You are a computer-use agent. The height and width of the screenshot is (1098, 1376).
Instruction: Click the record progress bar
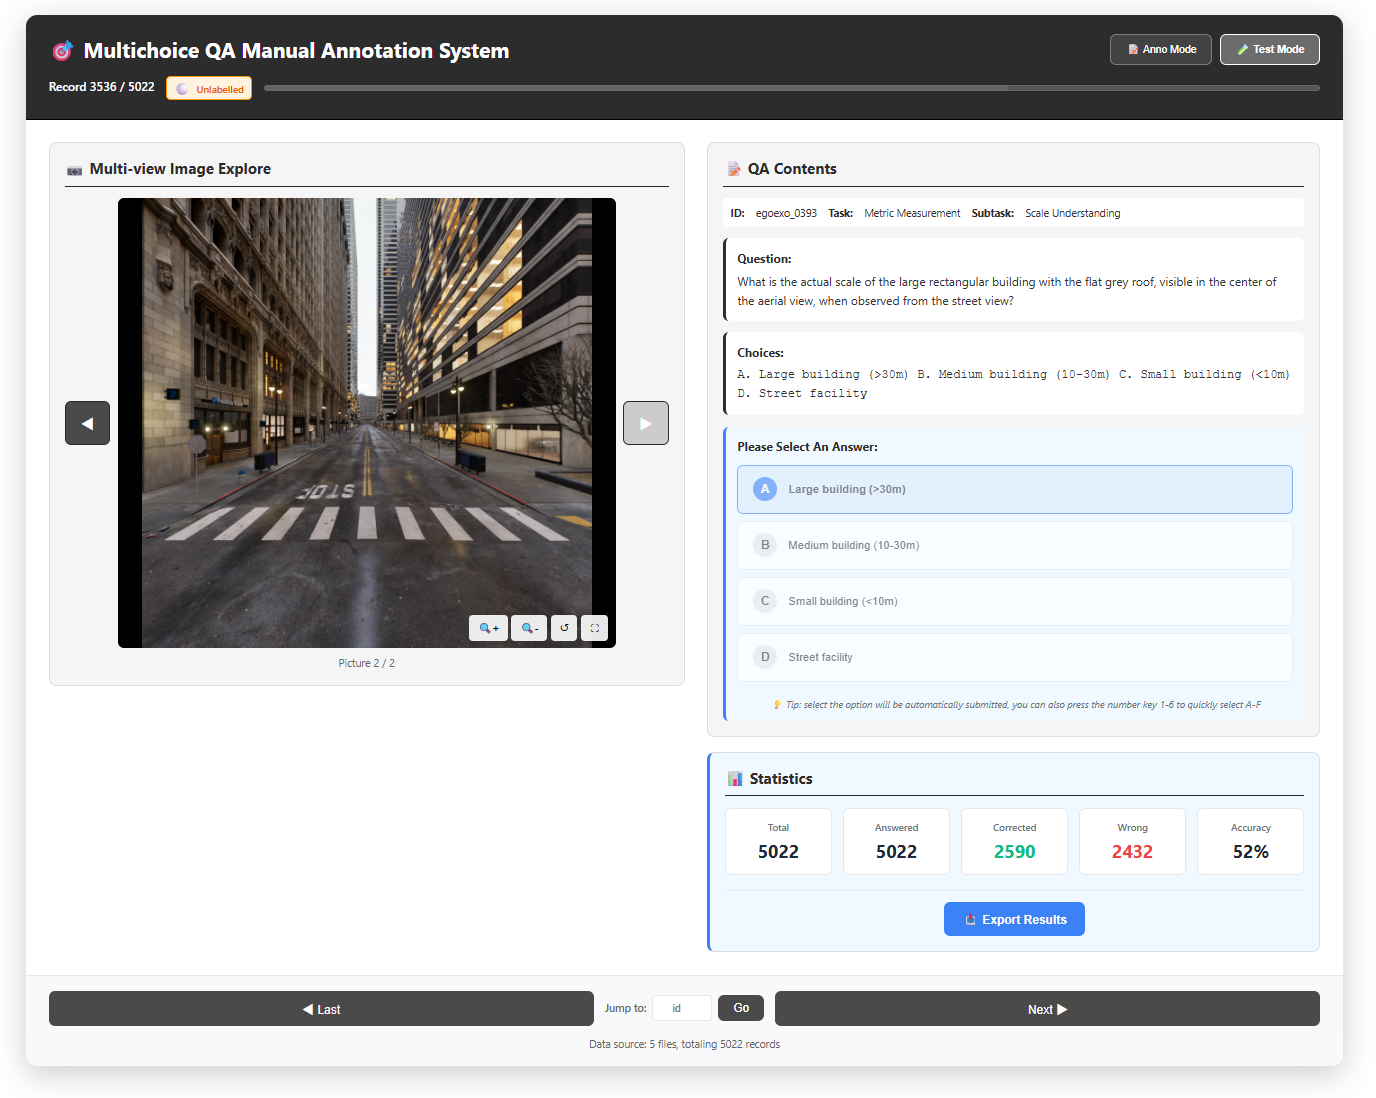(x=791, y=88)
